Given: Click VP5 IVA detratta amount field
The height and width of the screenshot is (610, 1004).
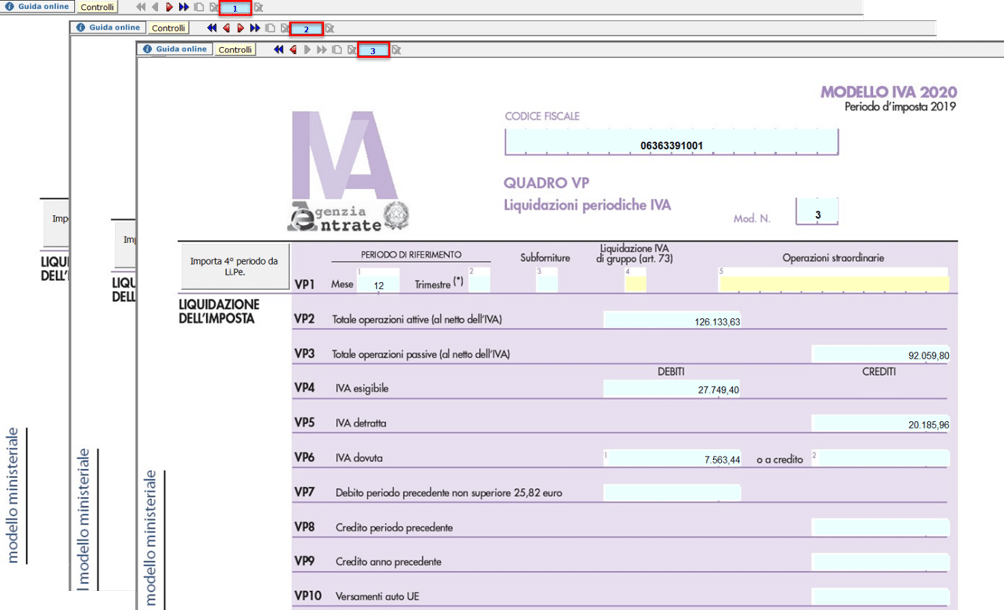Looking at the screenshot, I should (x=880, y=423).
